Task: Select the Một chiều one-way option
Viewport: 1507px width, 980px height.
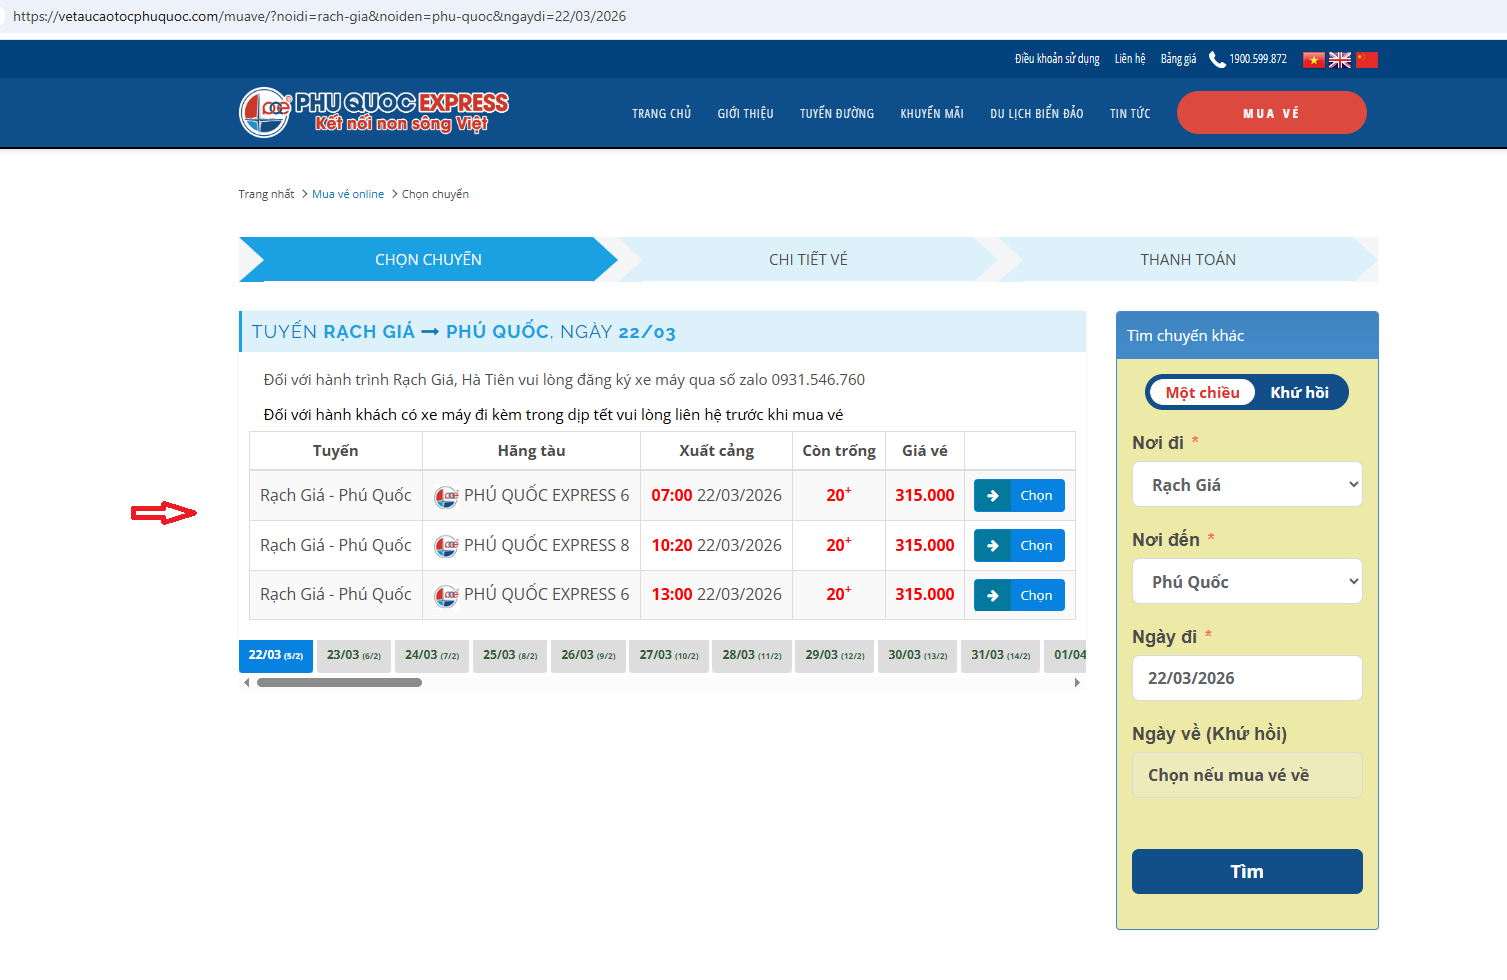Action: click(1202, 393)
